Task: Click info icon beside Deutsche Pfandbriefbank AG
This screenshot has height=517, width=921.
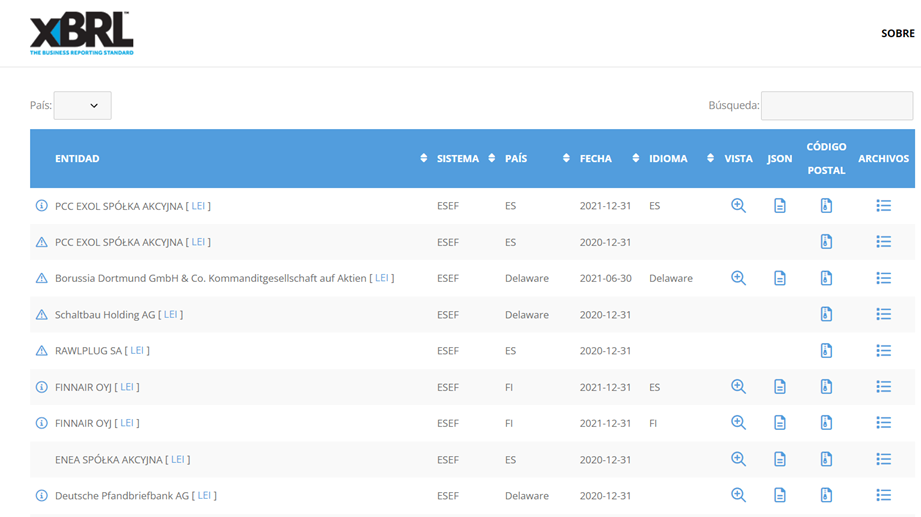Action: 42,496
